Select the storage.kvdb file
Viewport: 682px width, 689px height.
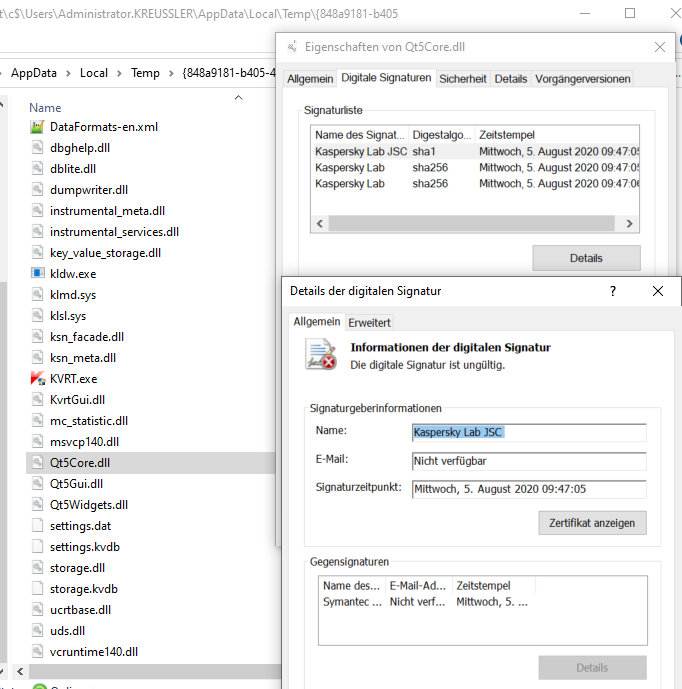click(x=83, y=589)
